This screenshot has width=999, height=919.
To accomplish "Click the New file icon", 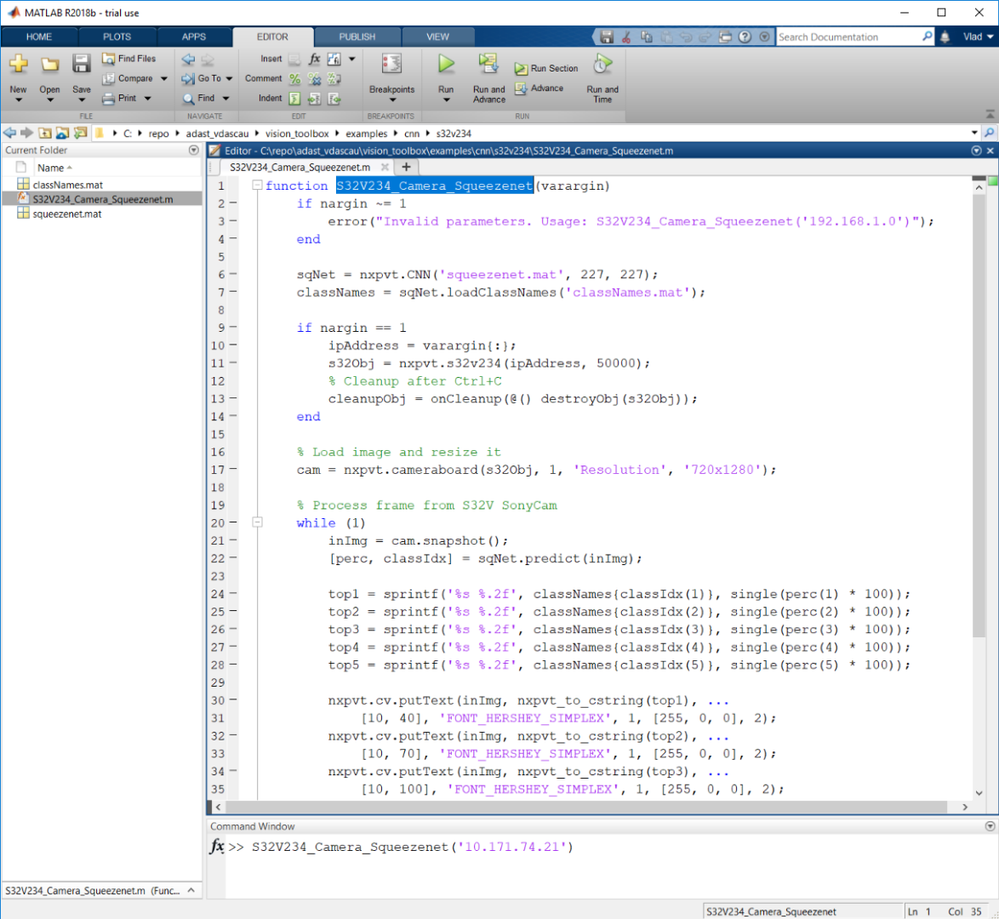I will pyautogui.click(x=18, y=64).
